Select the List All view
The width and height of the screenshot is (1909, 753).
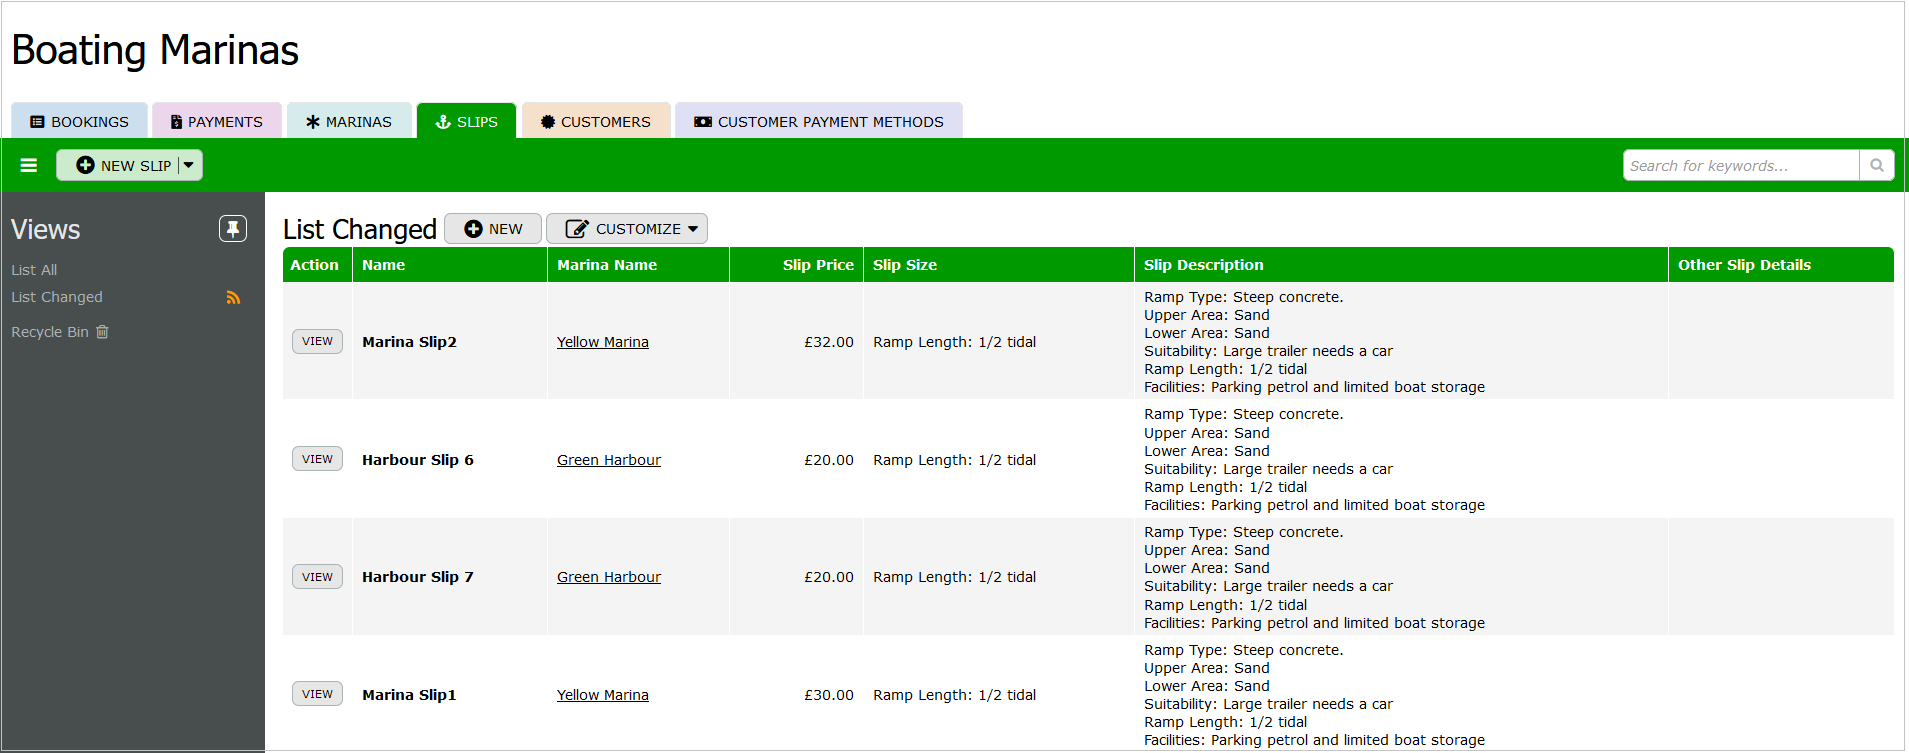click(34, 270)
